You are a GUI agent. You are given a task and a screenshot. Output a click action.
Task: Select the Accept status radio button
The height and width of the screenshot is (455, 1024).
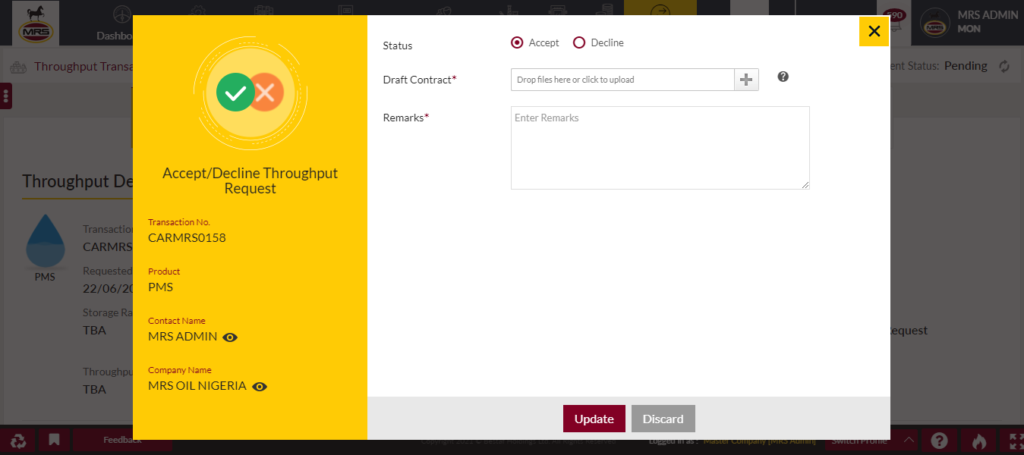(517, 43)
